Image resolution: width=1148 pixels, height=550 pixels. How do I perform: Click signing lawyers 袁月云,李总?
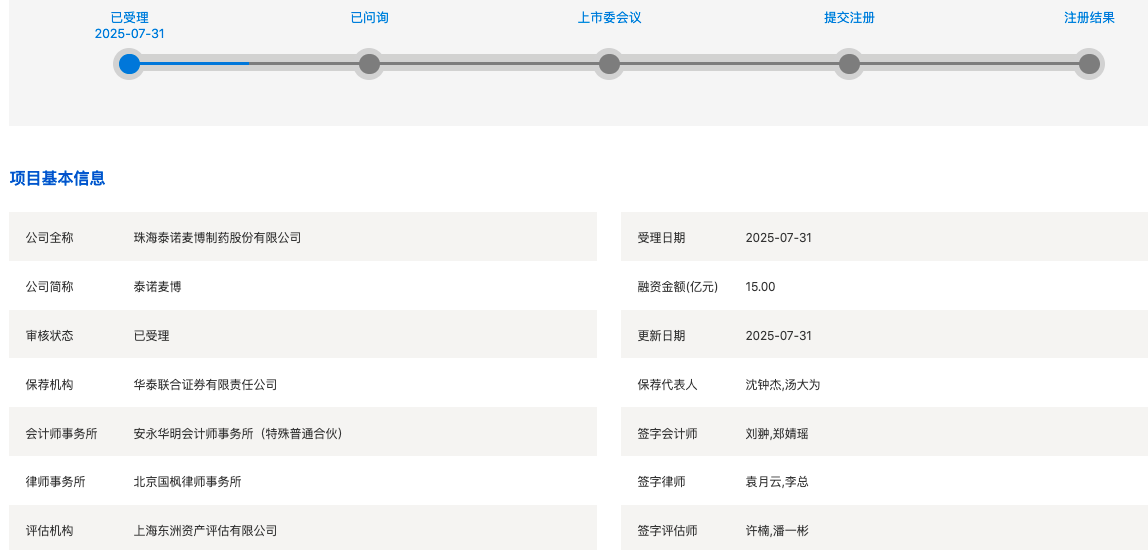(777, 482)
